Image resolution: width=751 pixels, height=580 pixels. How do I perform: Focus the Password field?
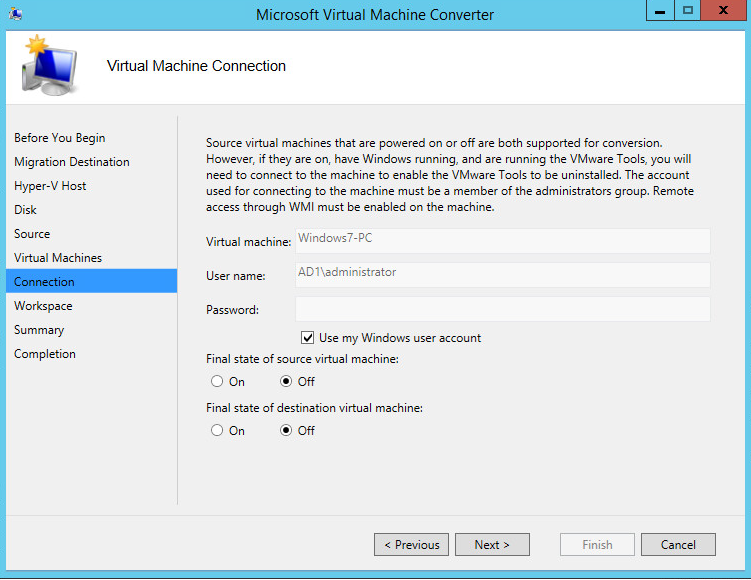(x=503, y=309)
